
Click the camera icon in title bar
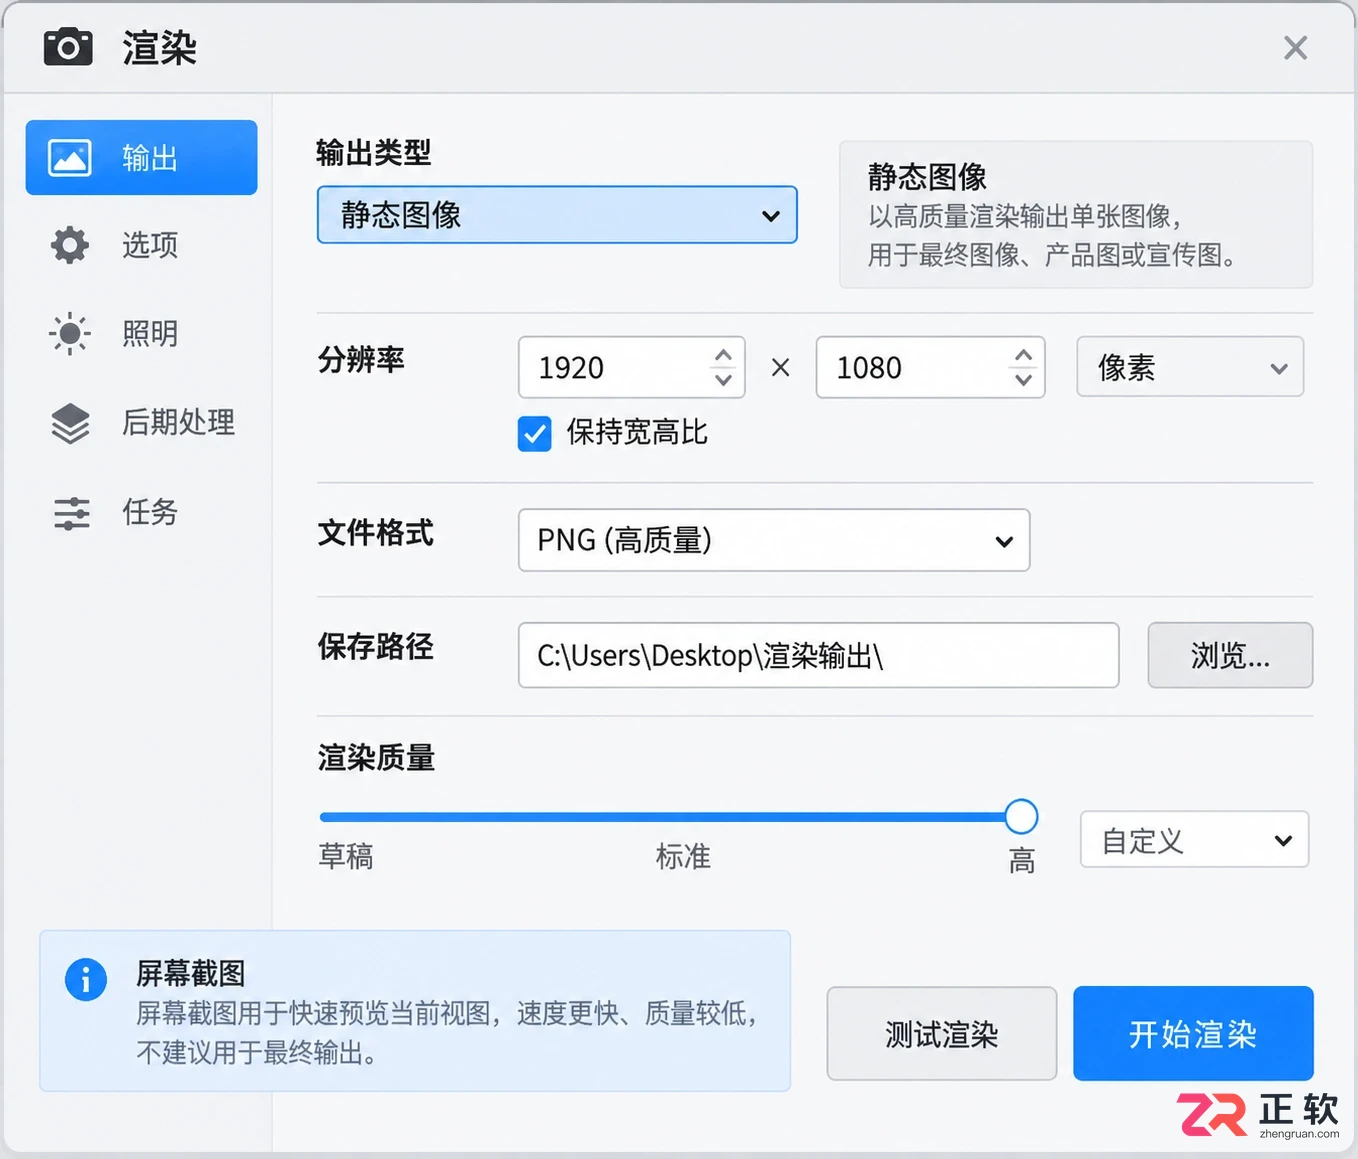68,47
